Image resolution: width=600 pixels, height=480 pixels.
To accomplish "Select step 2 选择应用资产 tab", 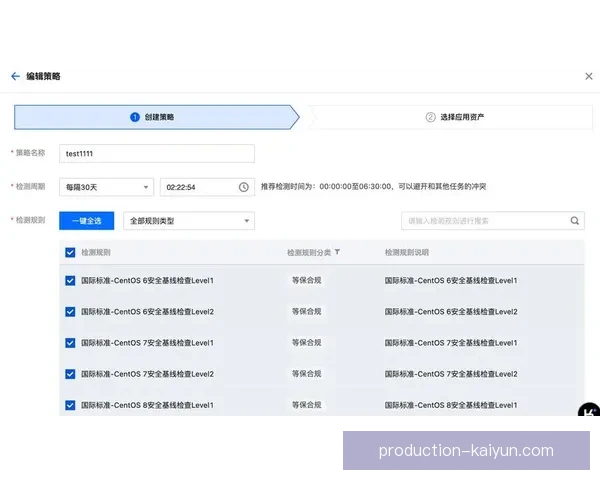I will pyautogui.click(x=450, y=117).
